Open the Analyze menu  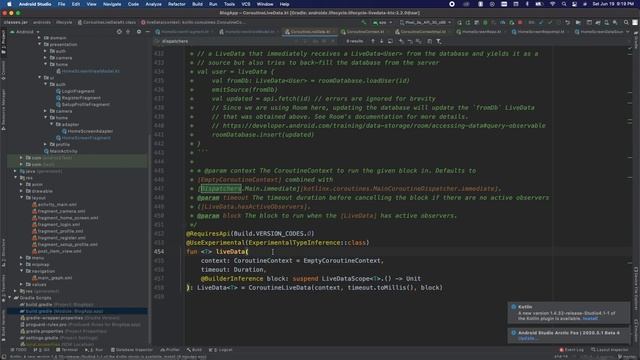153,4
